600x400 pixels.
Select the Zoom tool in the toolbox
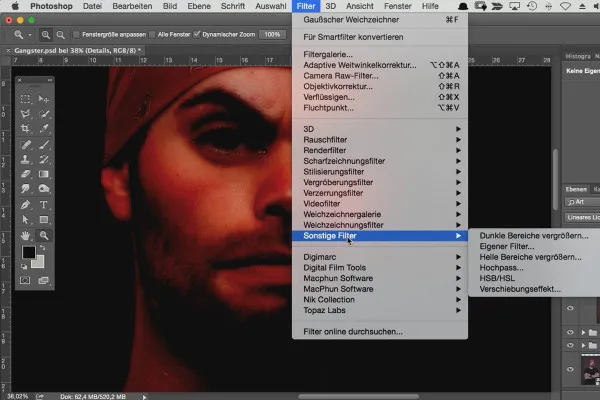44,235
